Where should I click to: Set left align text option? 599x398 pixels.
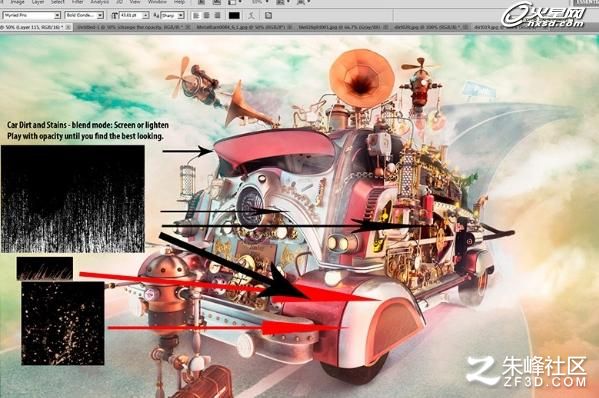[x=196, y=16]
